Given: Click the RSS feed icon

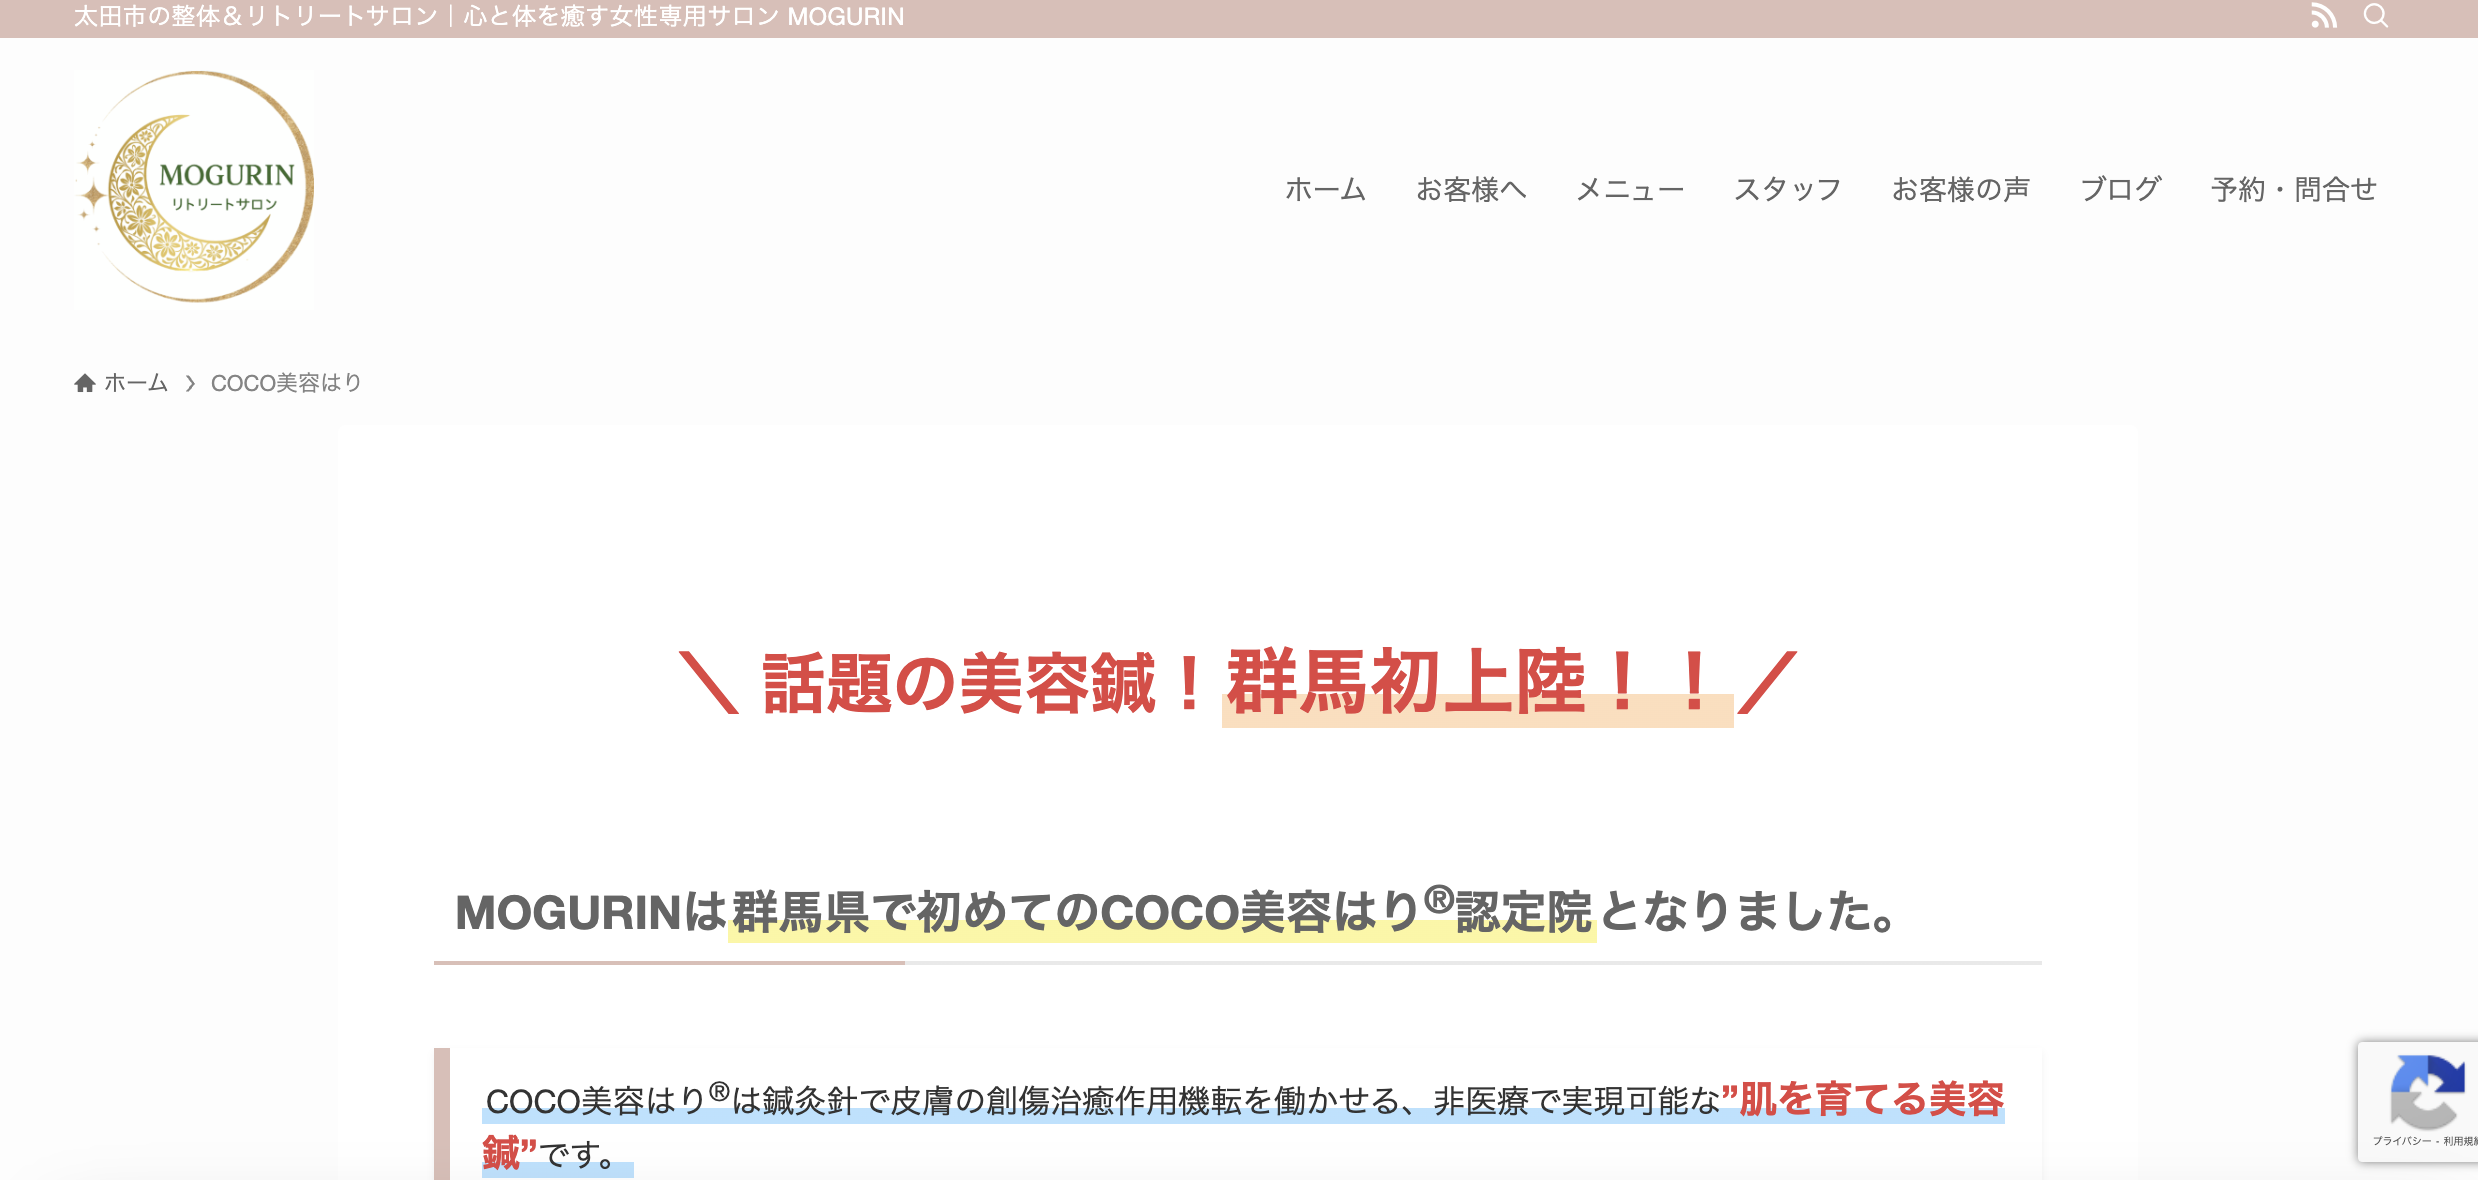Looking at the screenshot, I should click(2323, 16).
